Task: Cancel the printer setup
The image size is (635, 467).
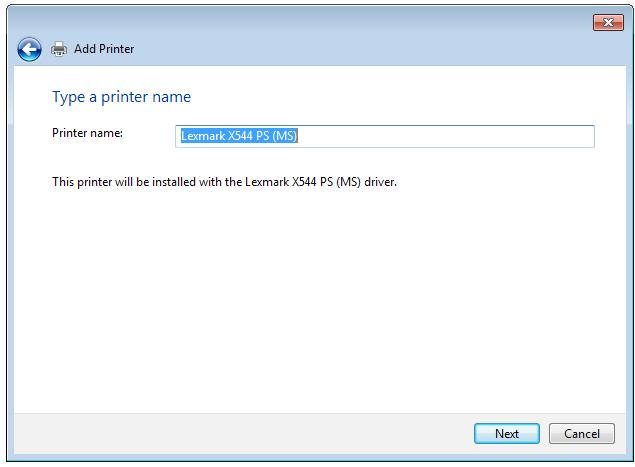Action: 582,433
